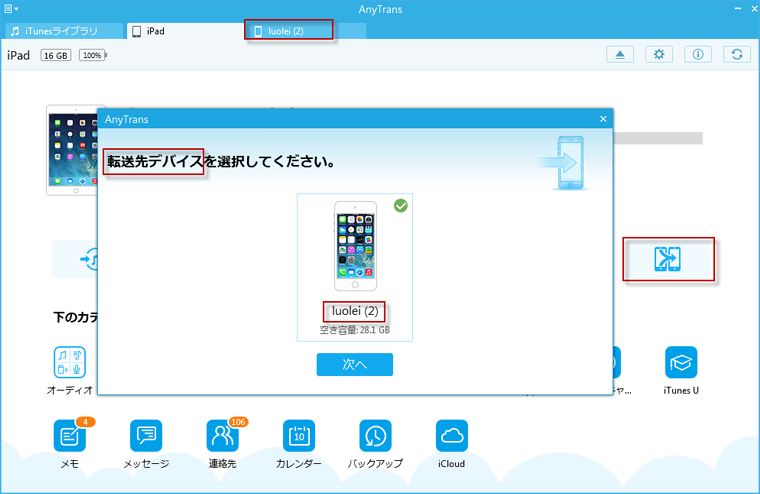Click the luolei (2) device name
The height and width of the screenshot is (494, 760).
[355, 311]
